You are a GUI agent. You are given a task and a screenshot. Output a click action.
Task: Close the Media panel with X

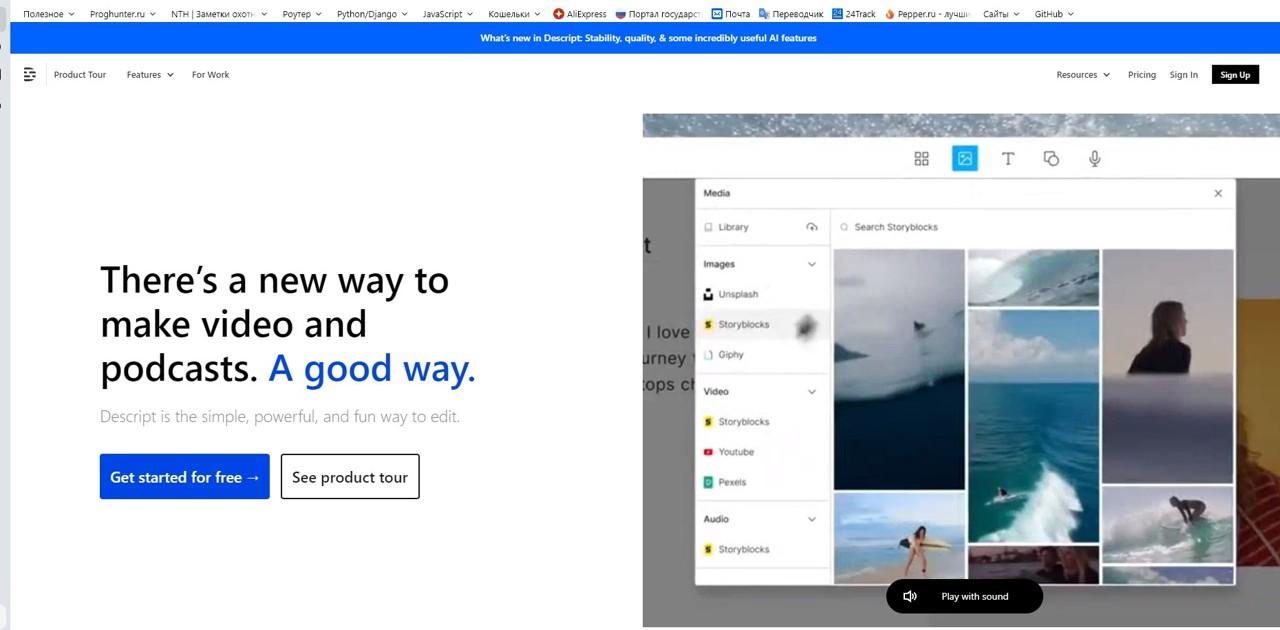point(1218,194)
